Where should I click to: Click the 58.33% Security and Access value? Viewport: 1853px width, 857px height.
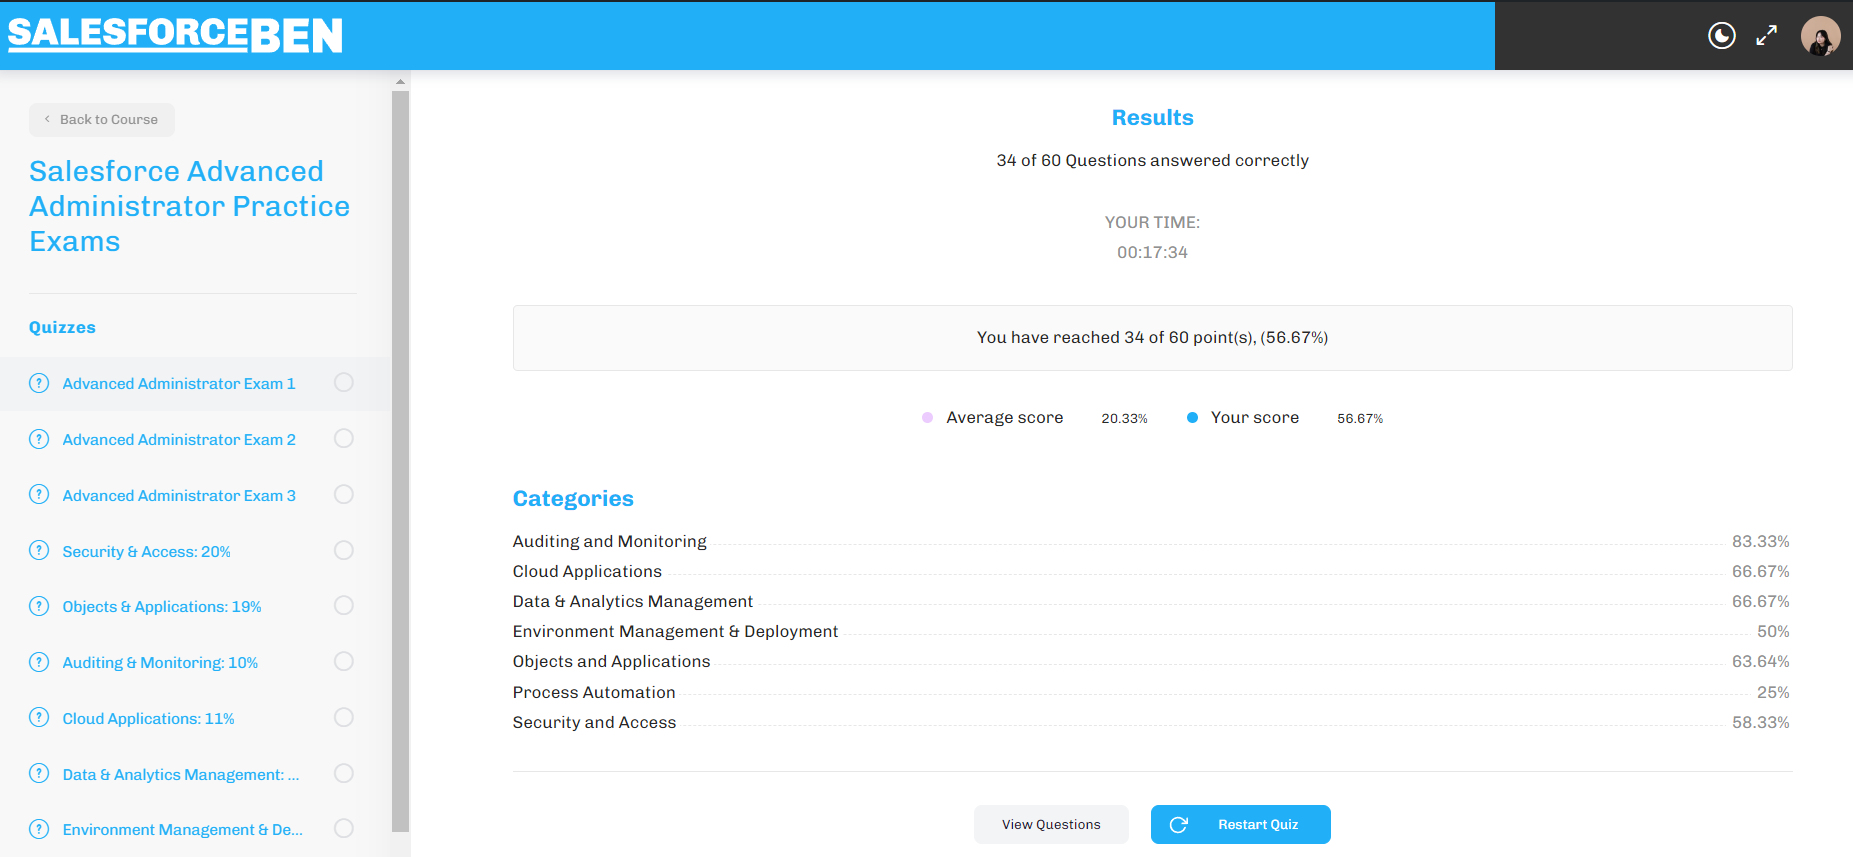pyautogui.click(x=1760, y=722)
